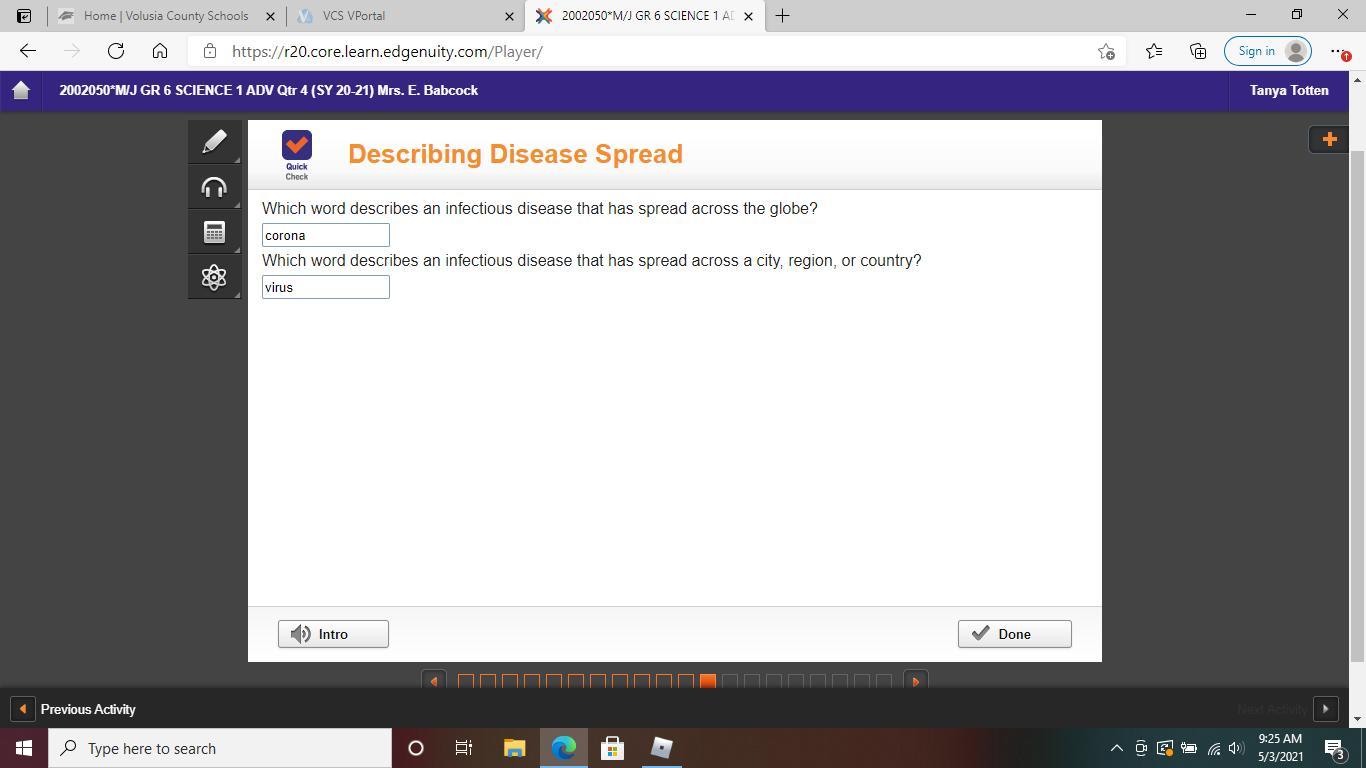Screen dimensions: 1366x768
Task: Add this page to favorites
Action: (x=1106, y=51)
